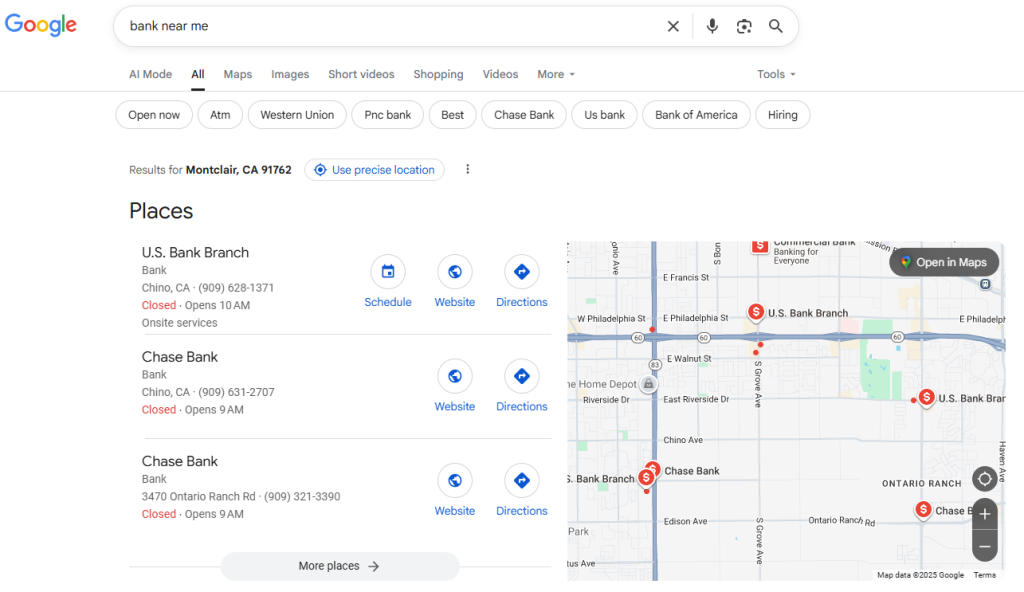Get Directions icon for Chase Bank Chino
Image resolution: width=1024 pixels, height=592 pixels.
pos(522,376)
